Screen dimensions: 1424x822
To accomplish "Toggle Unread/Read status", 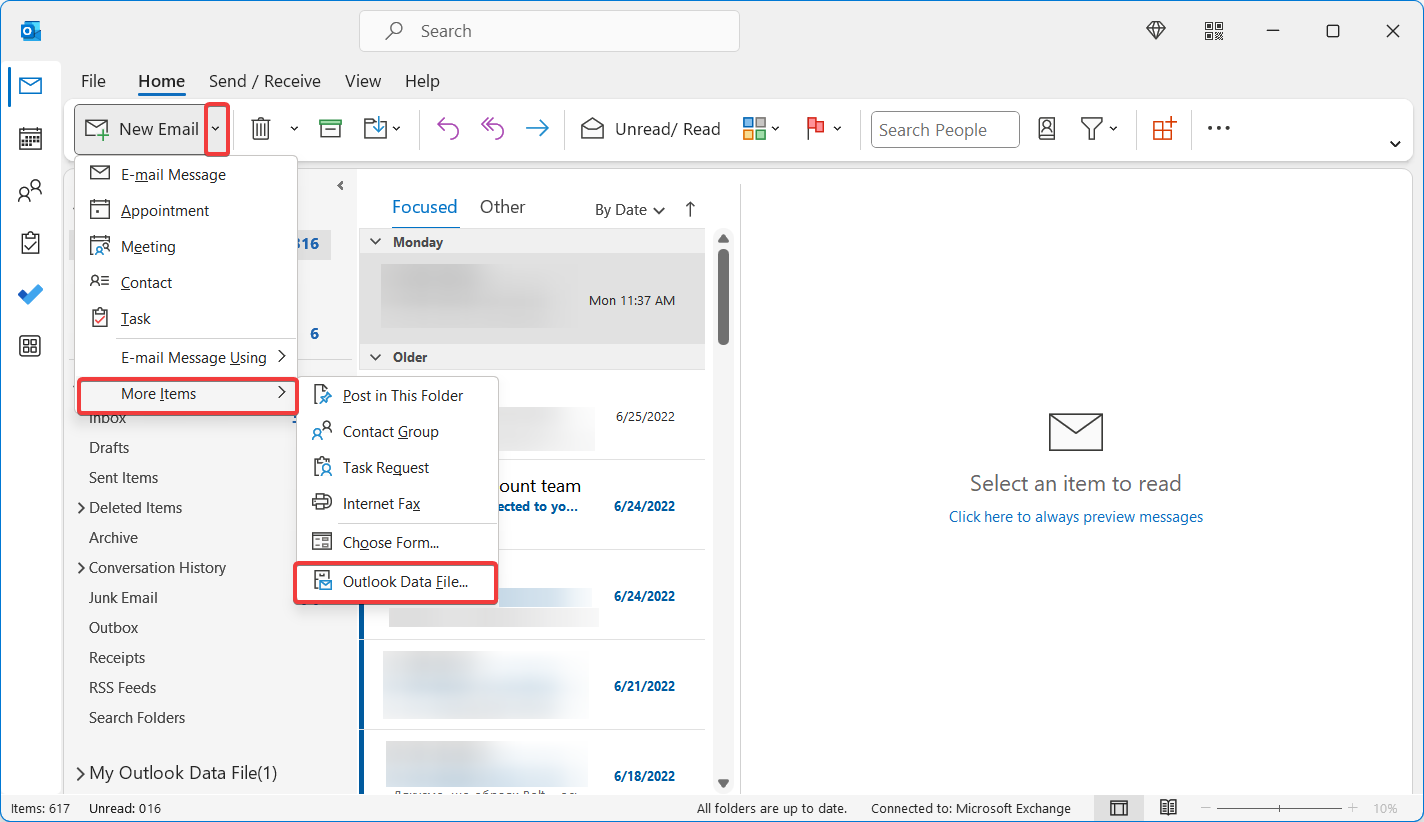I will [x=650, y=129].
